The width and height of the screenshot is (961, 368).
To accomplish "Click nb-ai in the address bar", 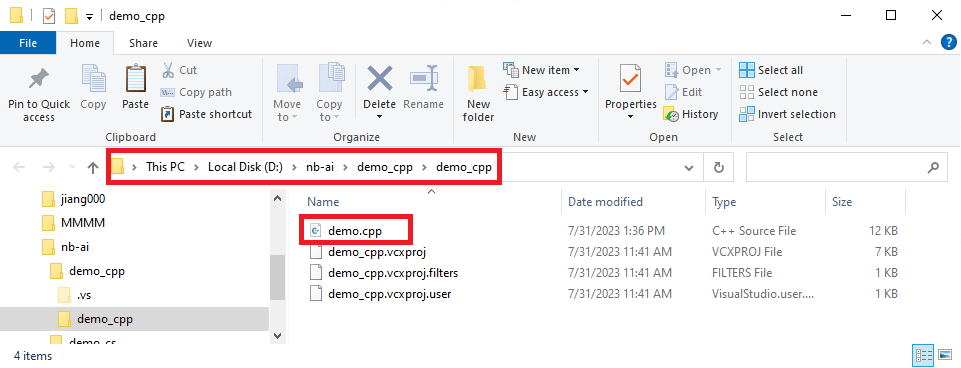I will tap(321, 167).
